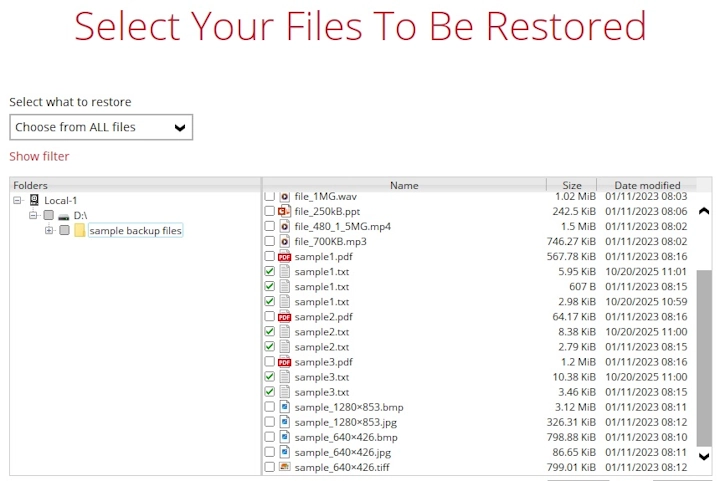Click the D:\ drive icon in the Folders tree
Image resolution: width=720 pixels, height=481 pixels.
(63, 216)
